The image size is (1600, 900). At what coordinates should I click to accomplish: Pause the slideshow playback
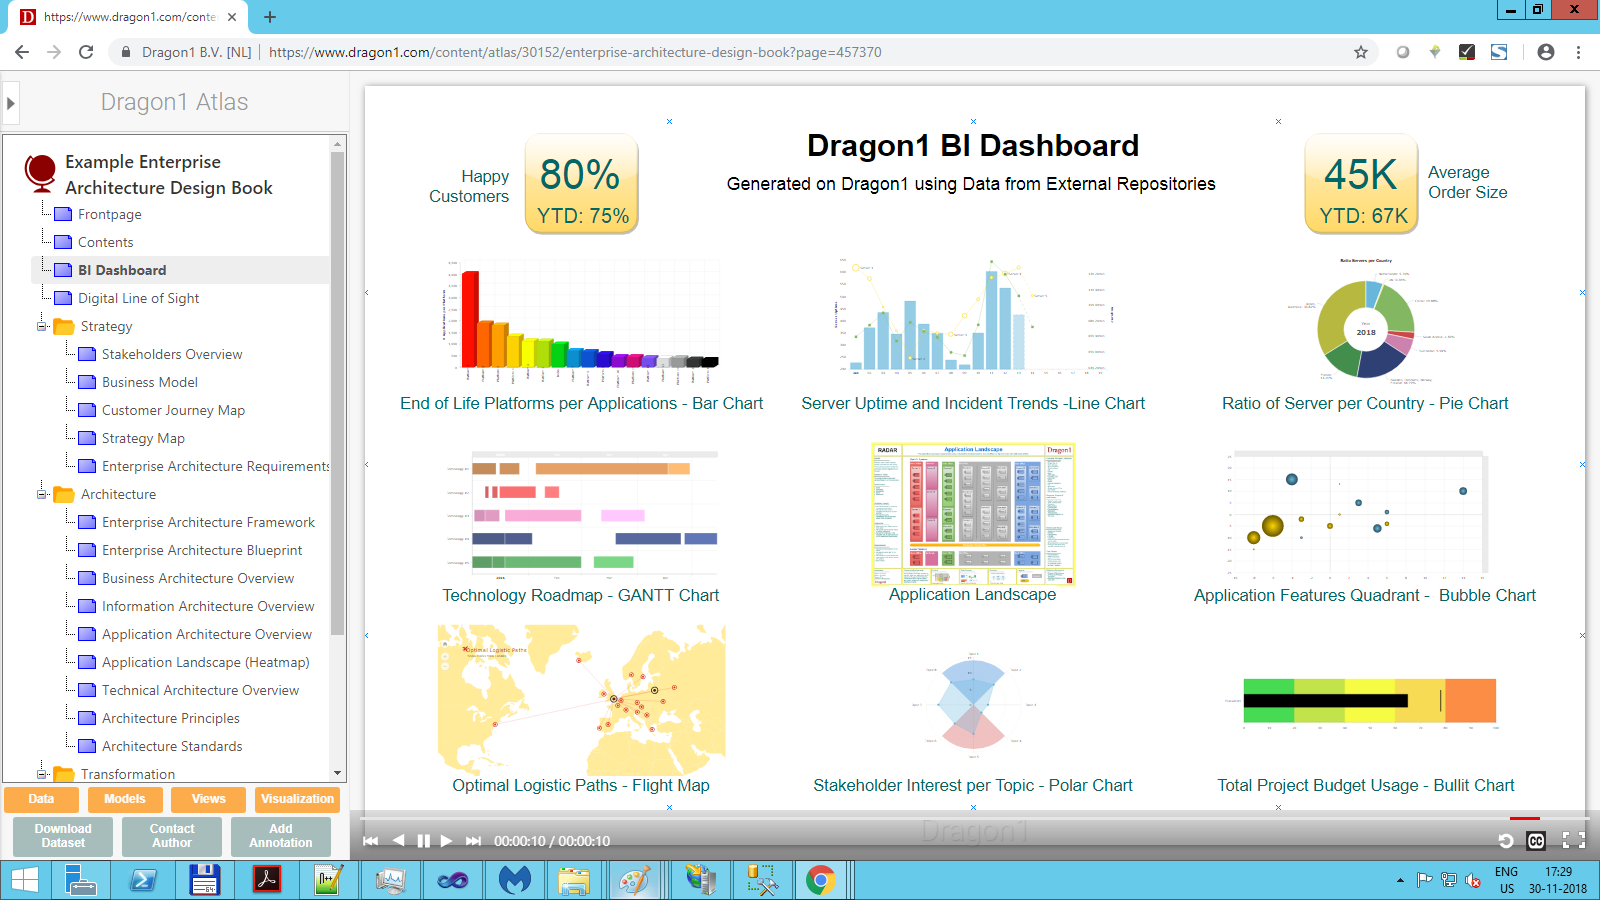(423, 841)
